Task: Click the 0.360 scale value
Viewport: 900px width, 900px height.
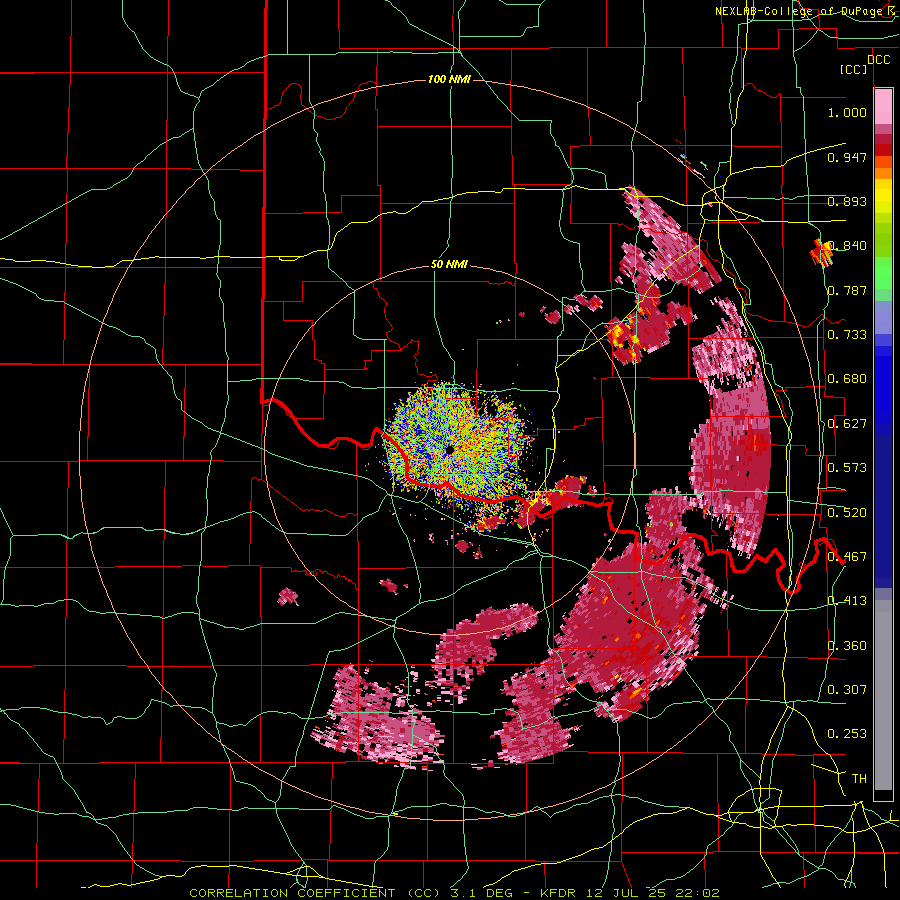Action: [847, 646]
